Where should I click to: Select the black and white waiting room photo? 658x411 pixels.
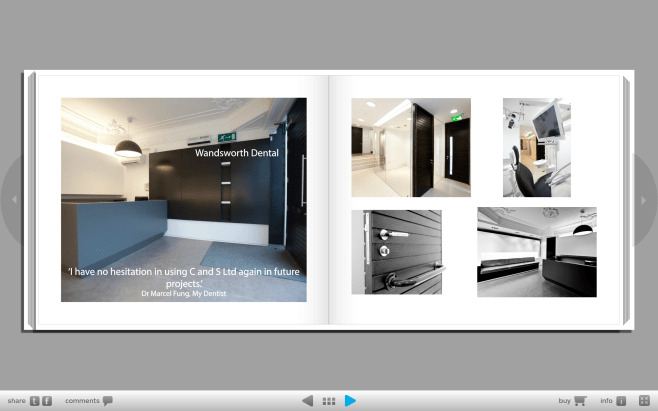coord(537,252)
